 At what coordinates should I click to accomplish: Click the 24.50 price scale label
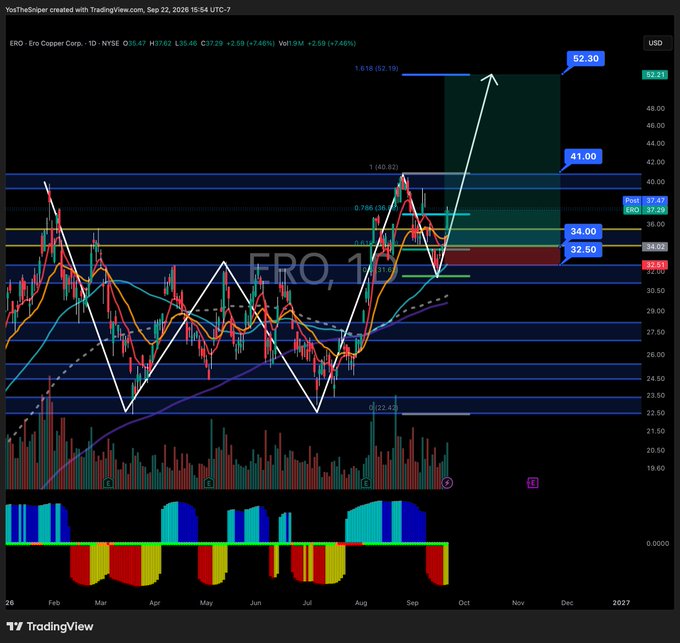point(655,379)
